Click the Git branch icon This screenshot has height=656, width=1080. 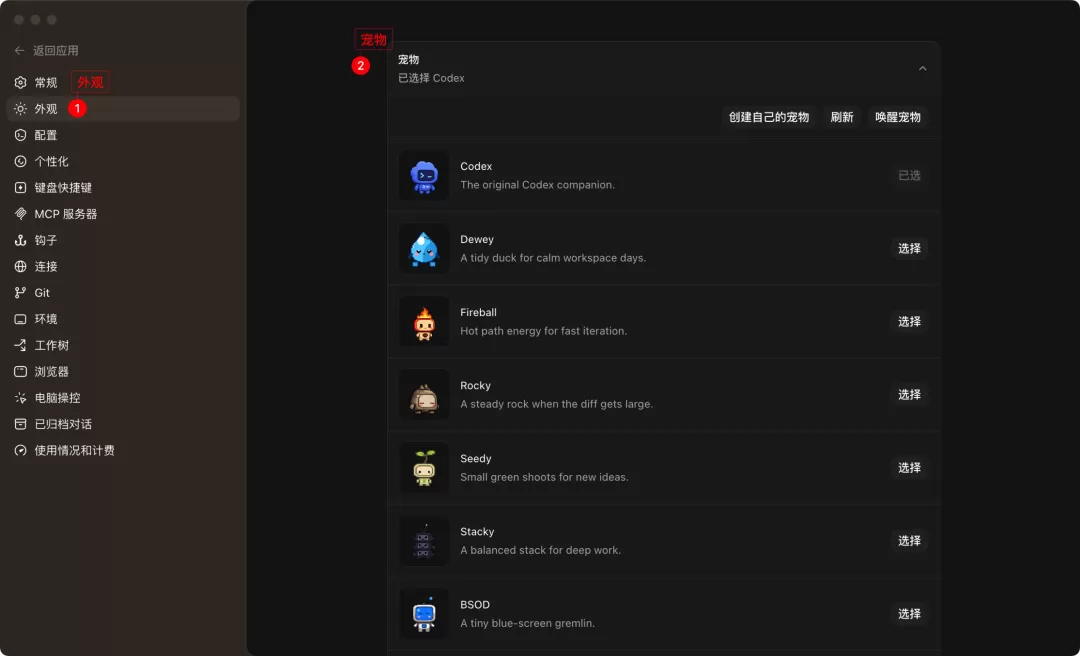coord(21,293)
